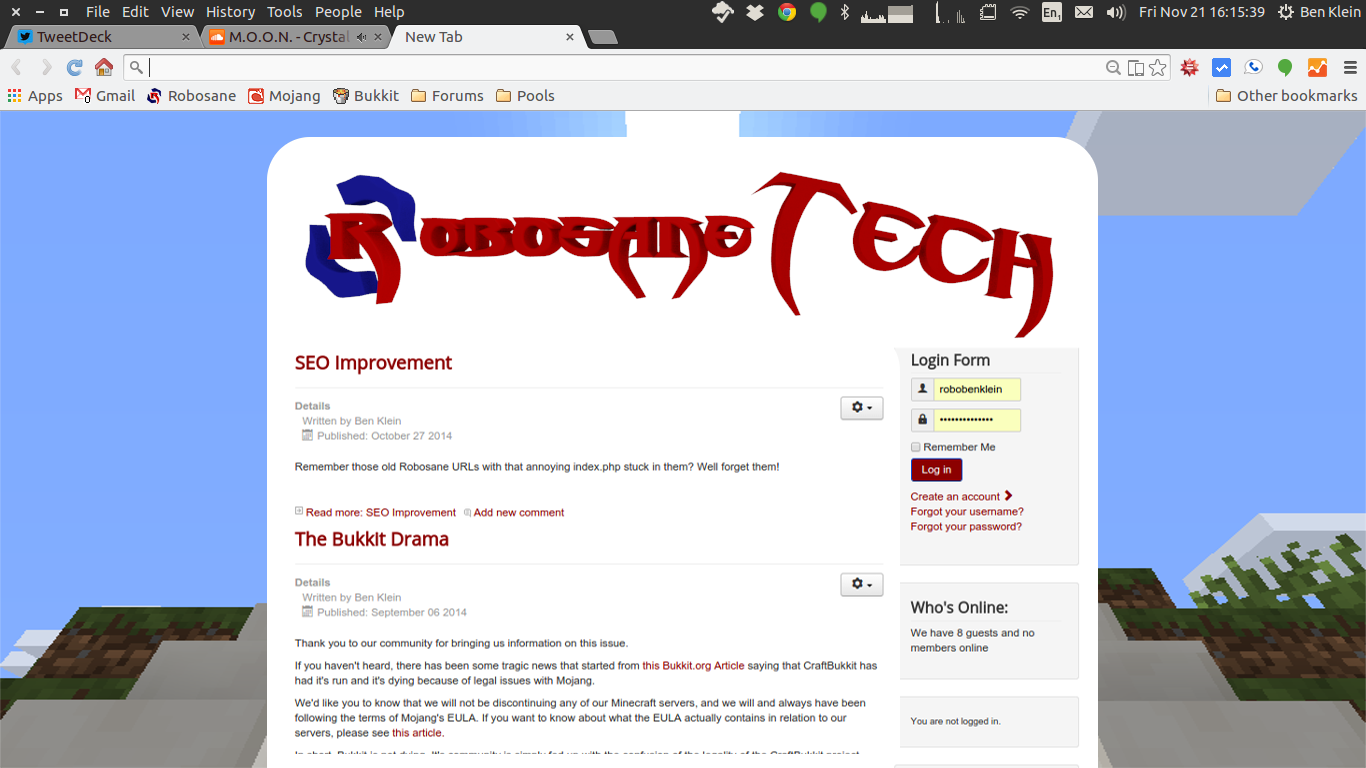Screen dimensions: 1366x768
Task: Open a new tab with the blank tab button
Action: click(603, 37)
